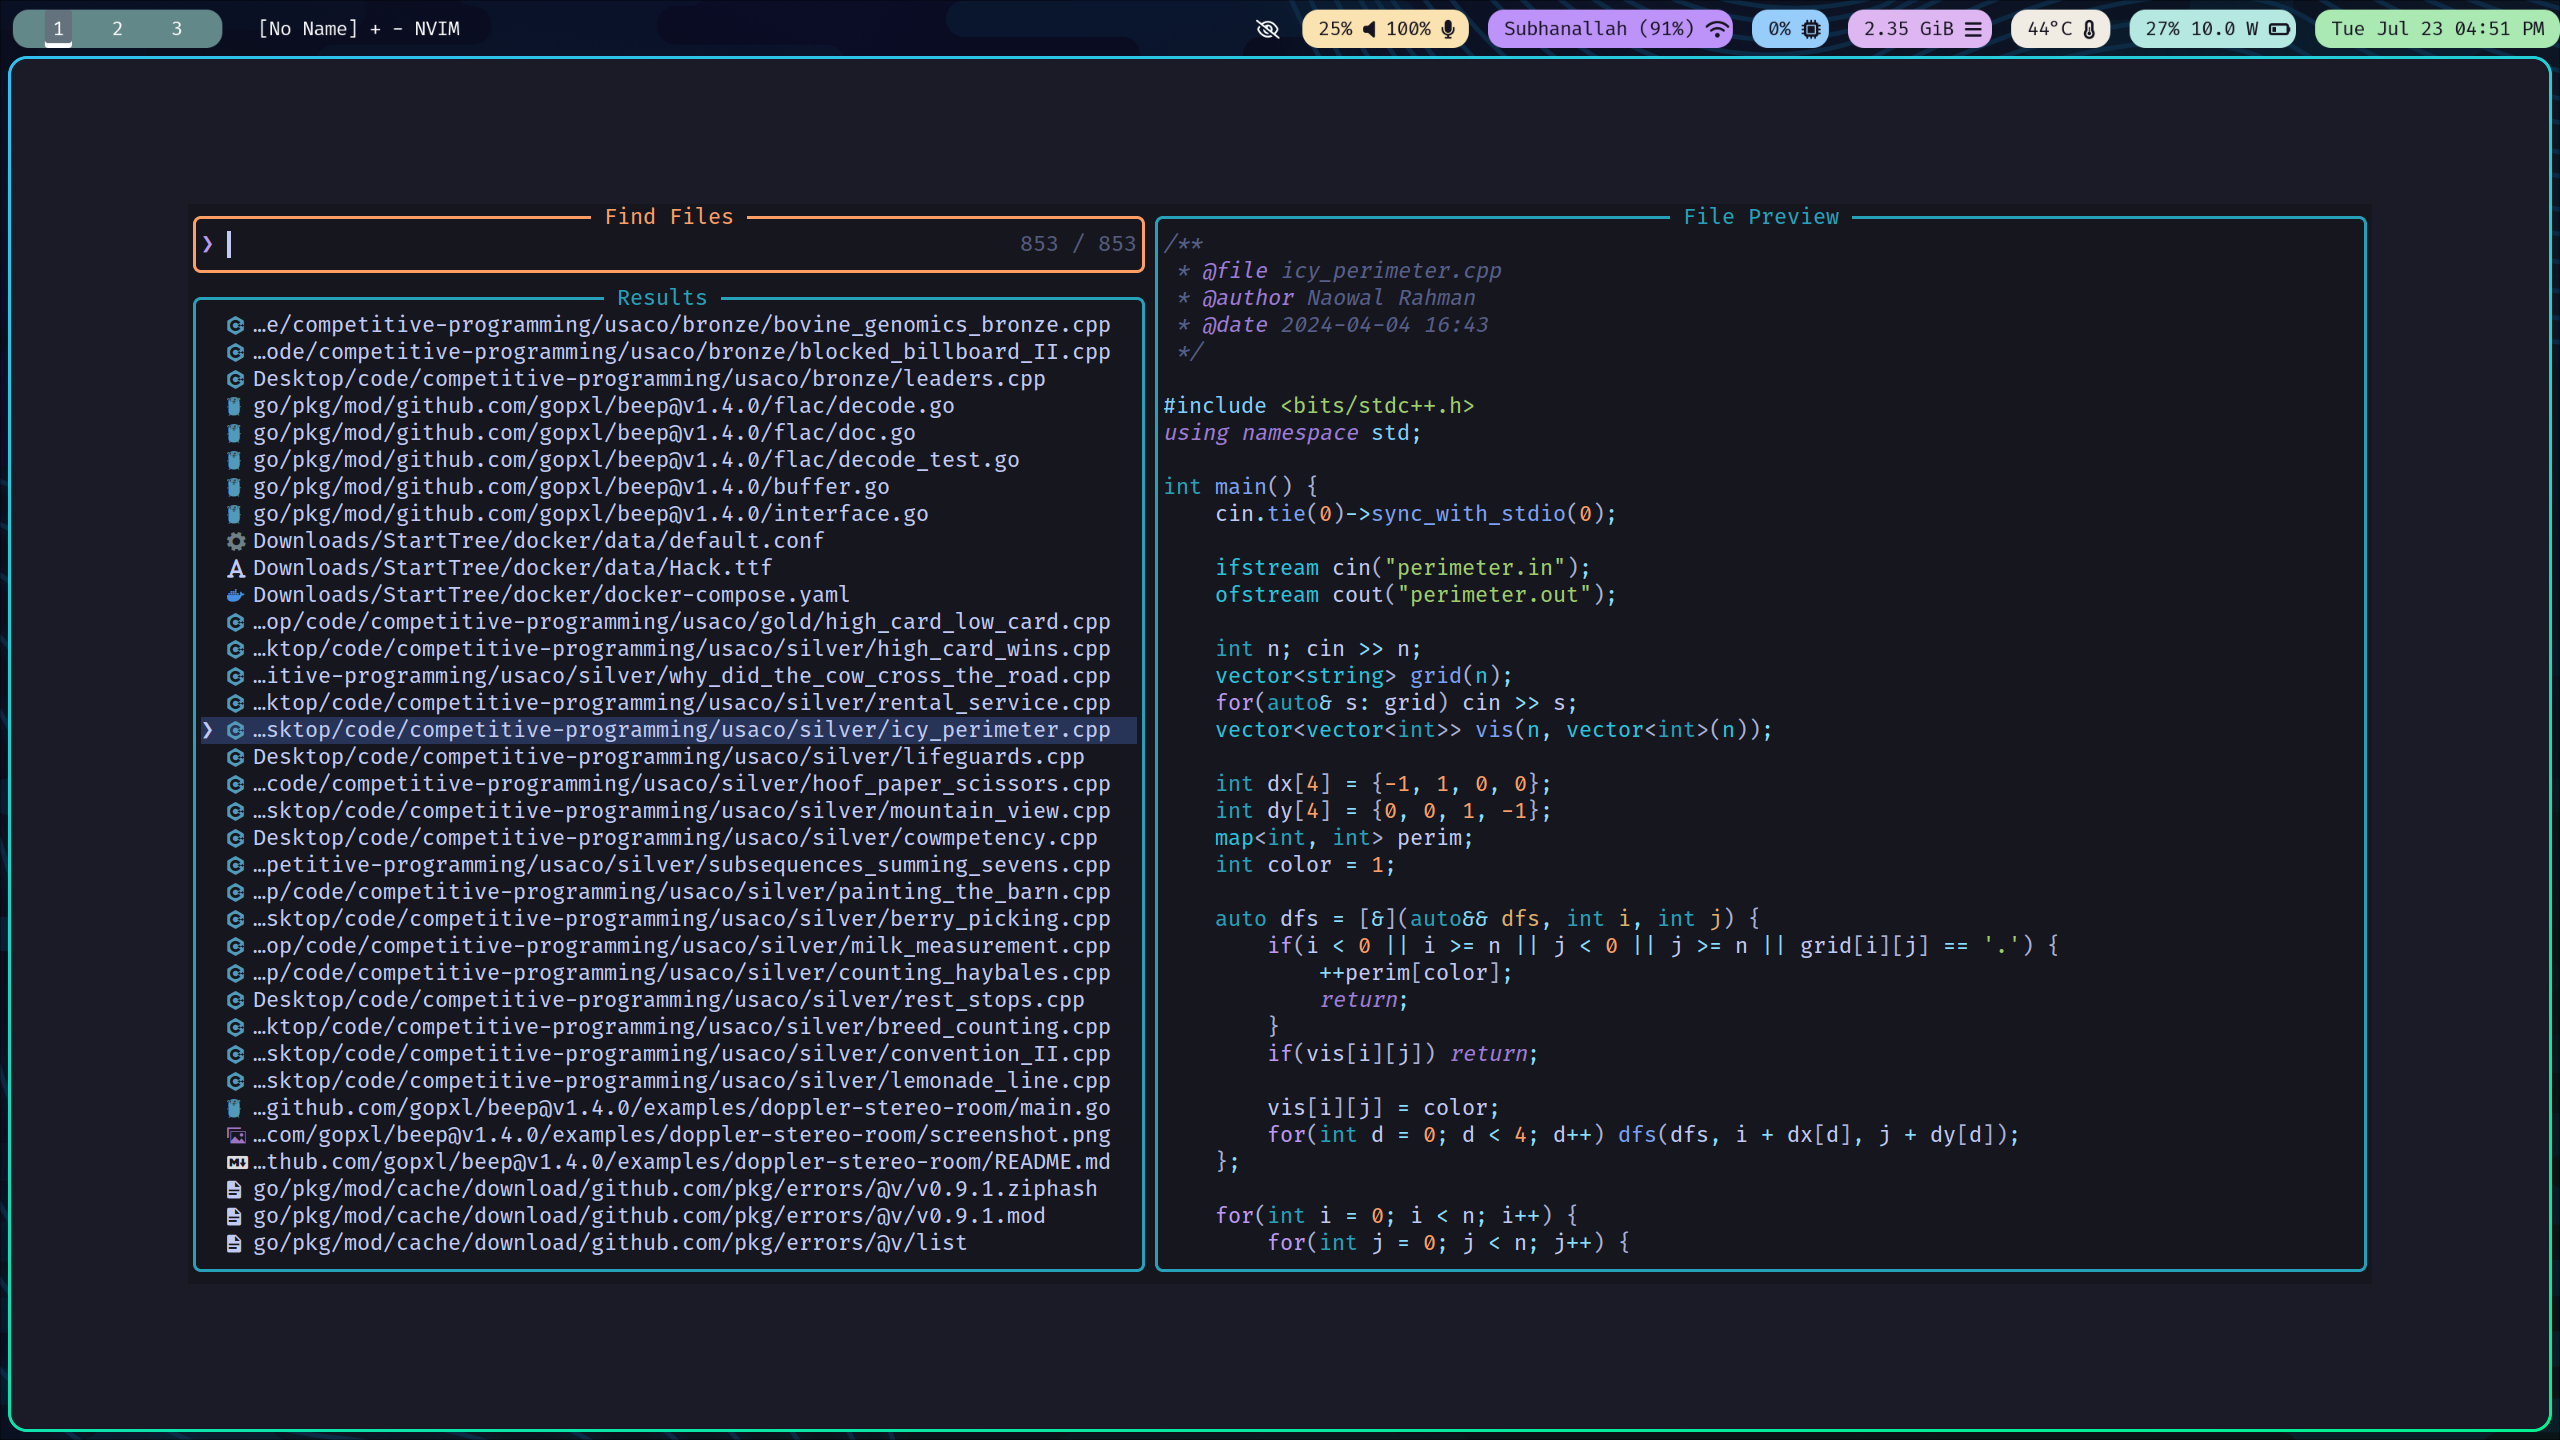The image size is (2560, 1440).
Task: Click the CPU chip usage icon
Action: tap(1810, 29)
